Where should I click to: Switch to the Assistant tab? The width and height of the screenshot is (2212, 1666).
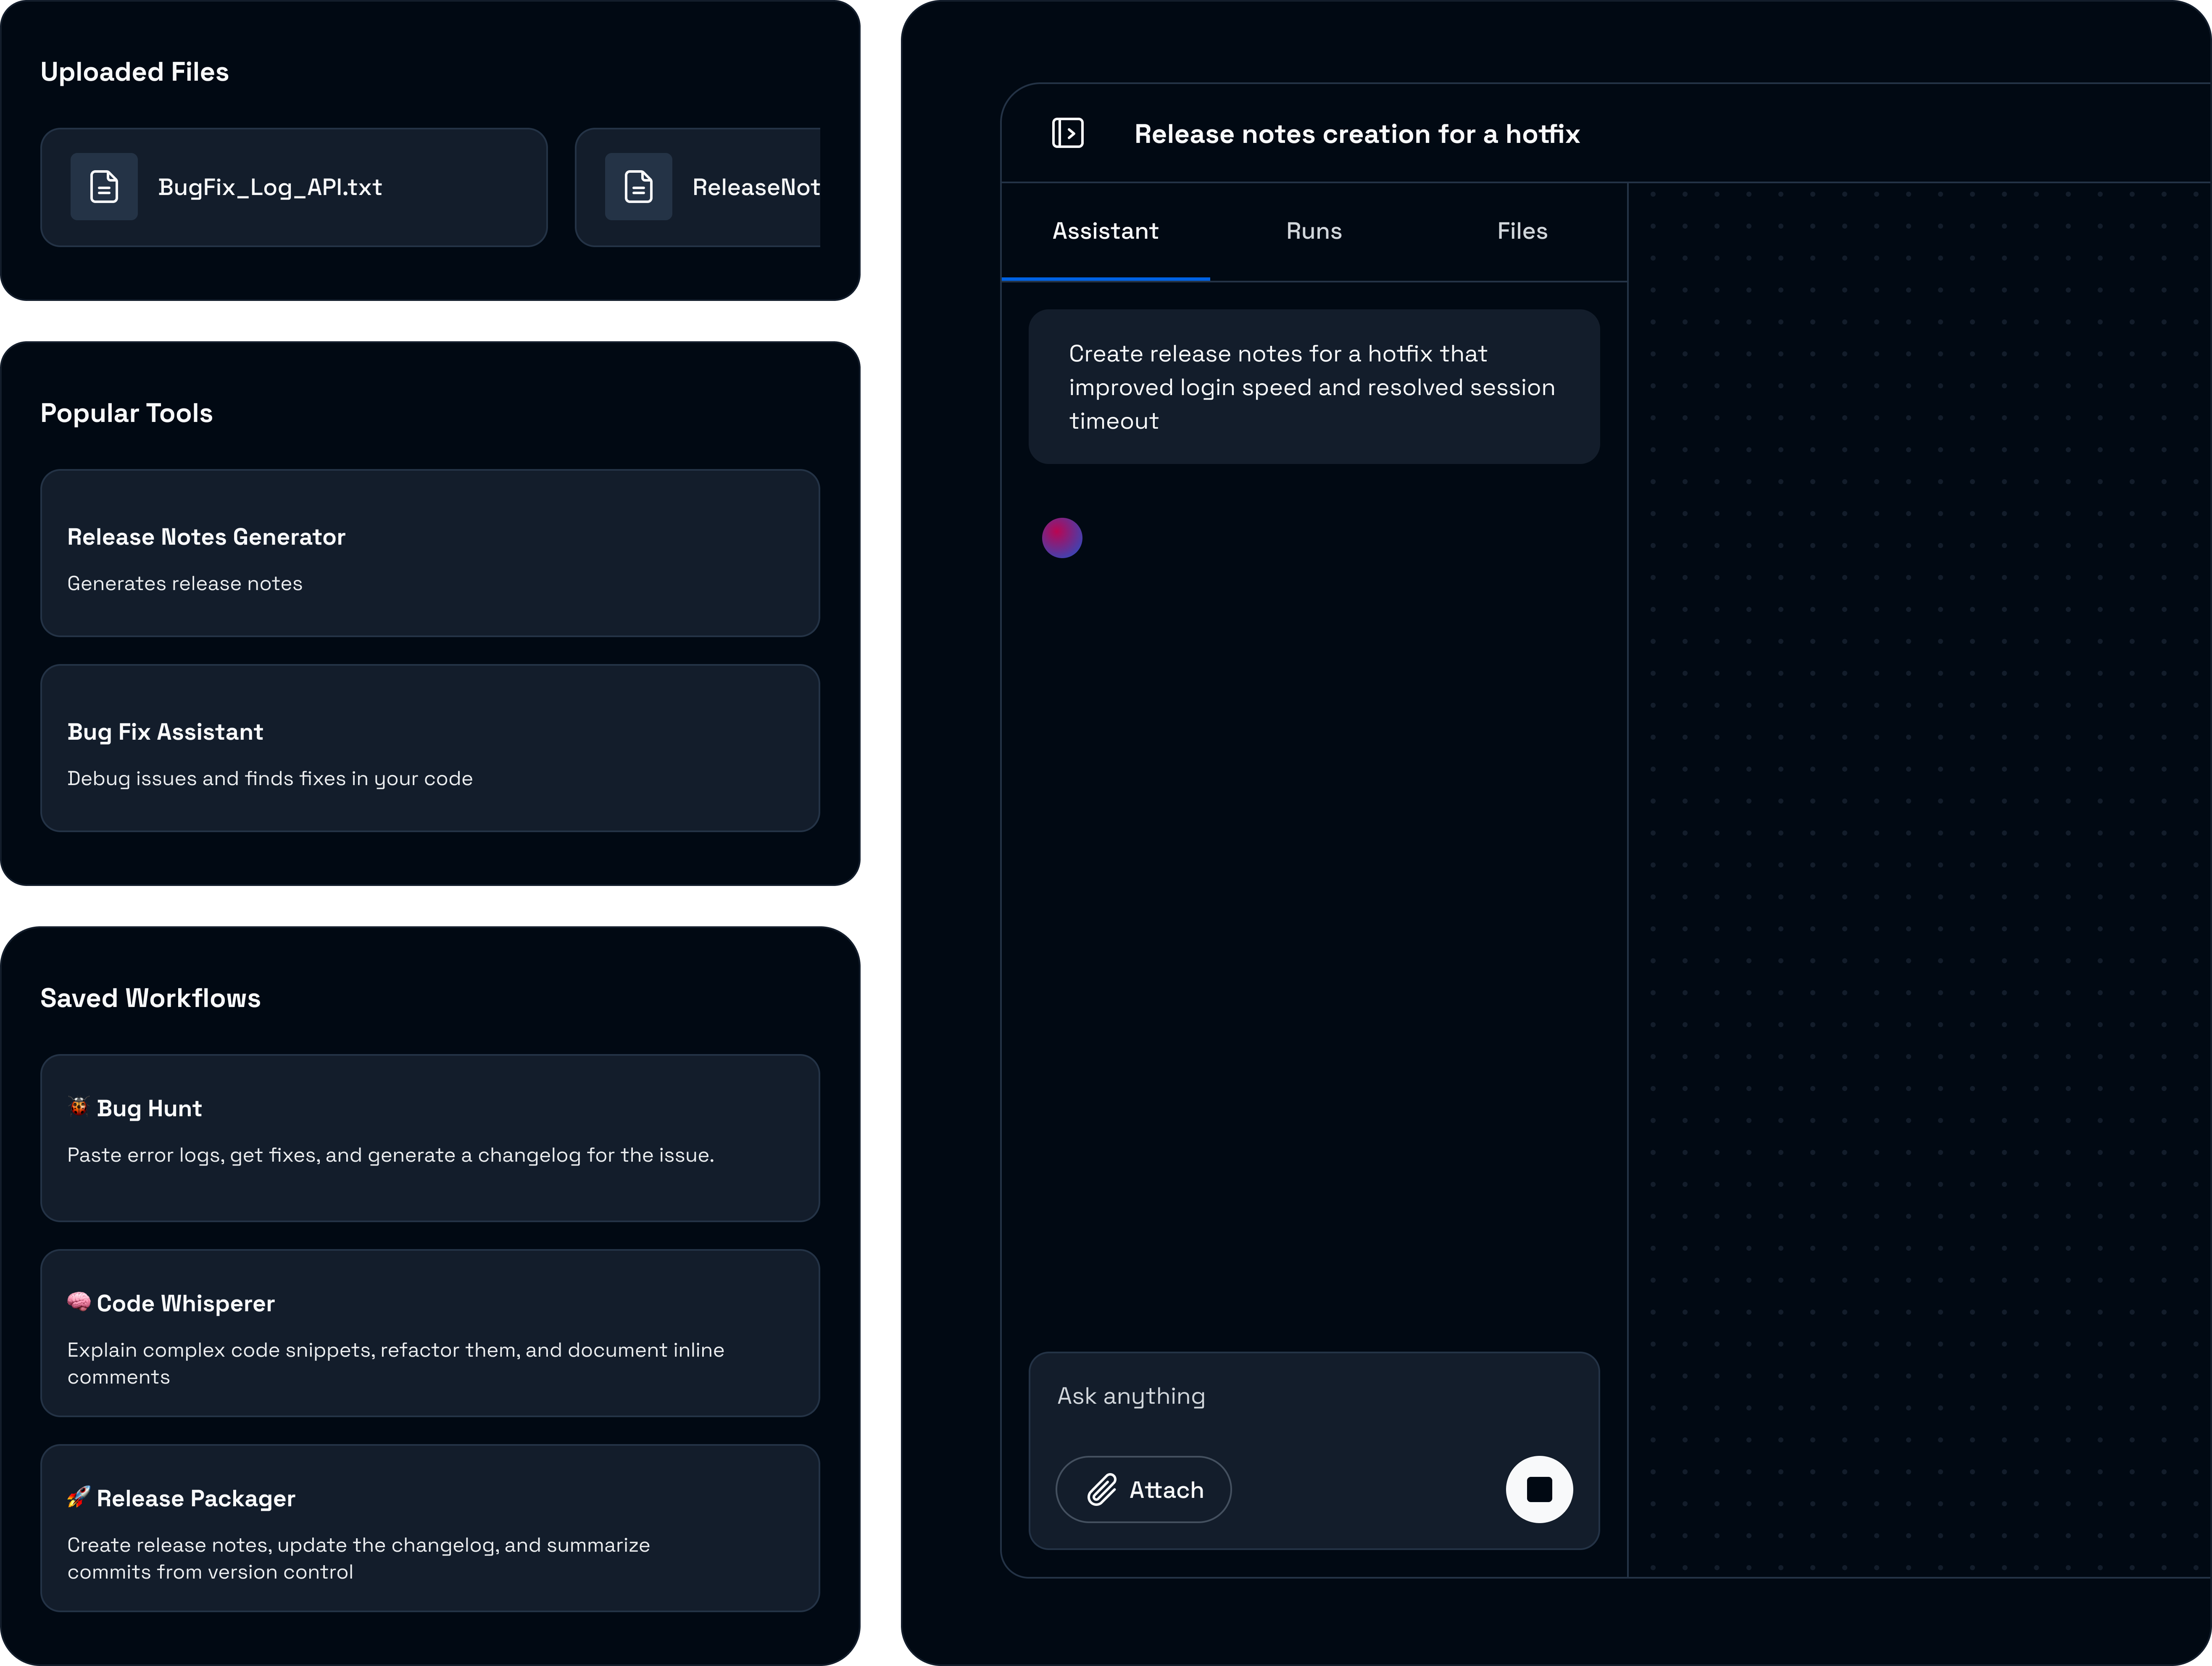coord(1105,231)
